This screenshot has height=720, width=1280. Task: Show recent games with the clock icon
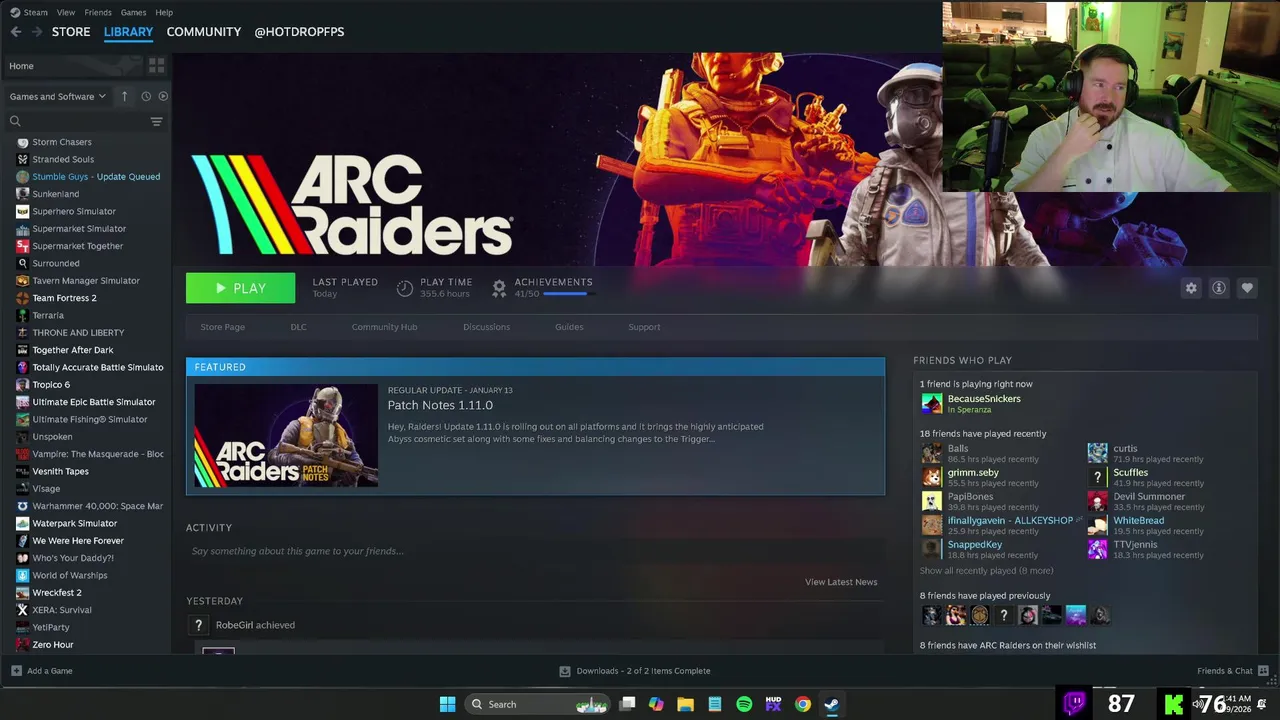146,96
